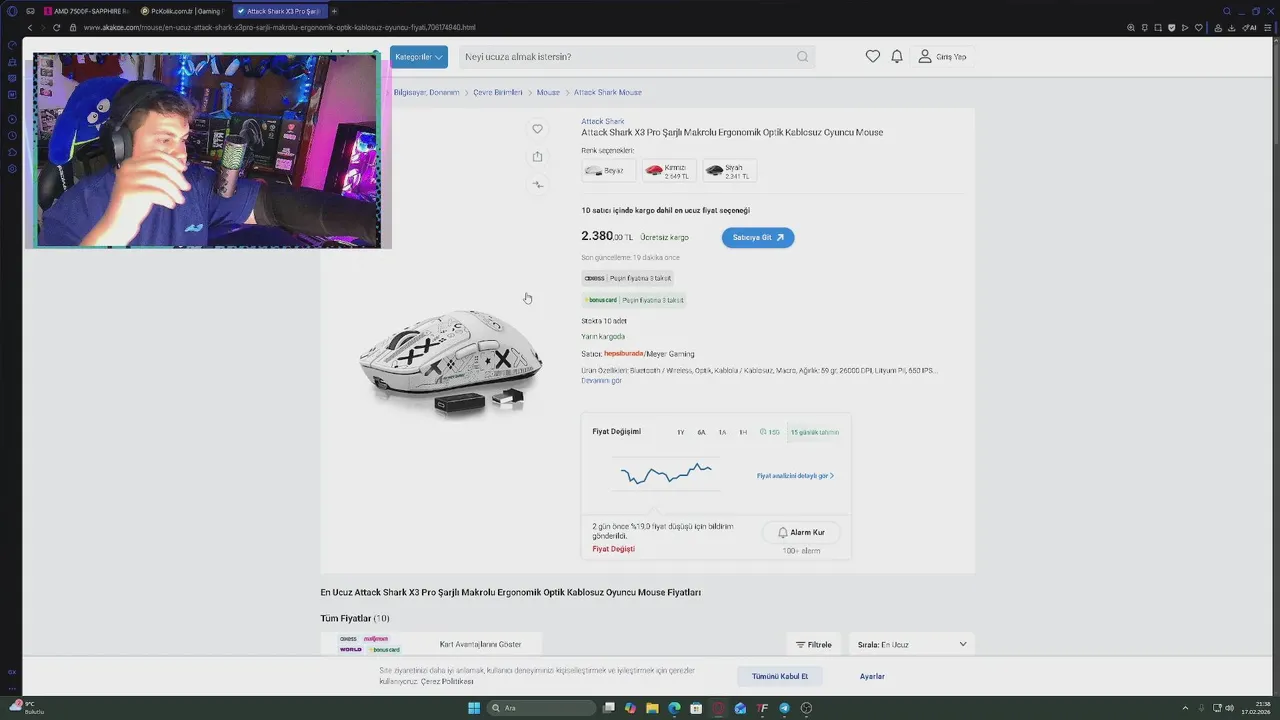Screen dimensions: 1280x720
Task: Open Bilgisayar, Donanım breadcrumb
Action: pyautogui.click(x=427, y=92)
